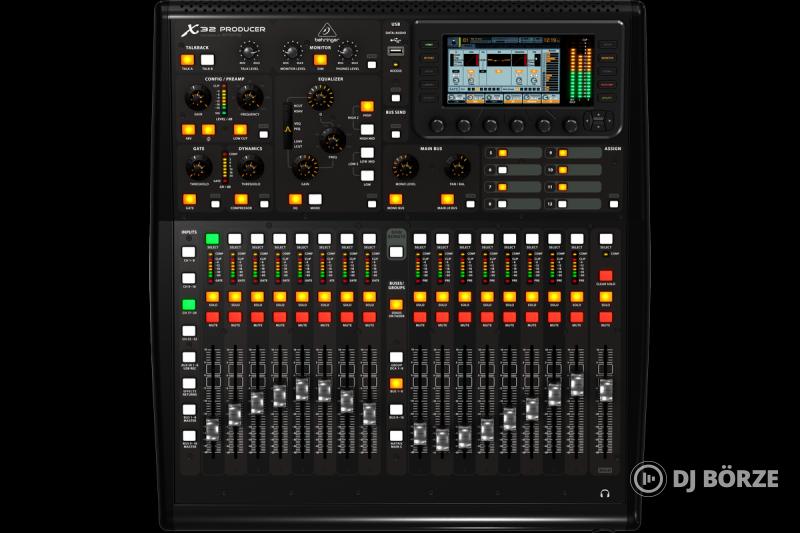The width and height of the screenshot is (800, 533).
Task: Click the DYNAMICS threshold knob
Action: coord(251,167)
